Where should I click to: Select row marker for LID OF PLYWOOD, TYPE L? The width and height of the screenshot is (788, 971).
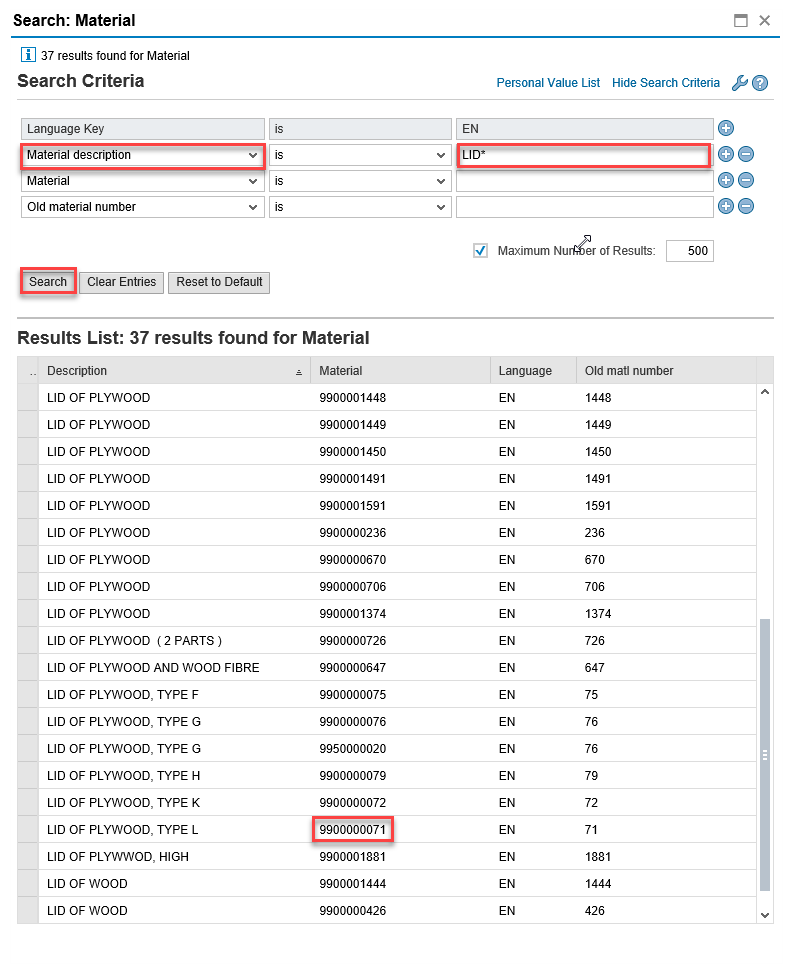tap(28, 830)
